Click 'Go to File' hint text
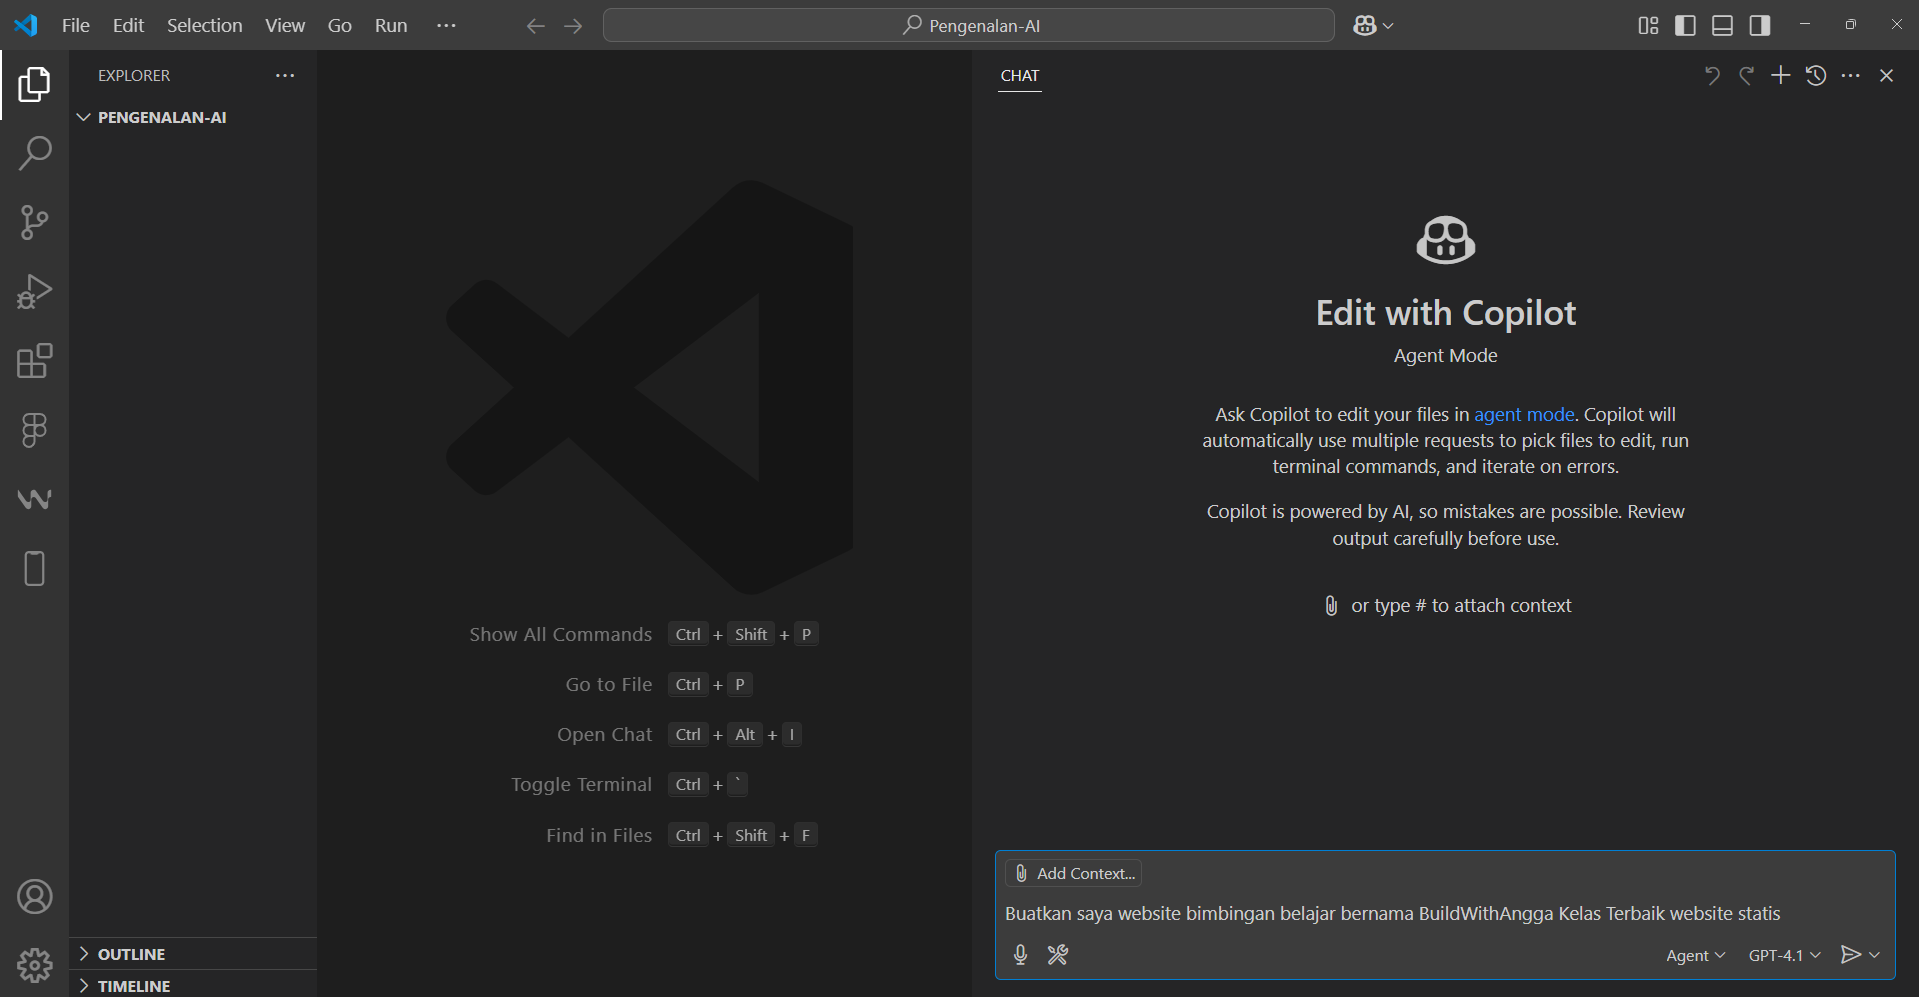 [x=609, y=684]
